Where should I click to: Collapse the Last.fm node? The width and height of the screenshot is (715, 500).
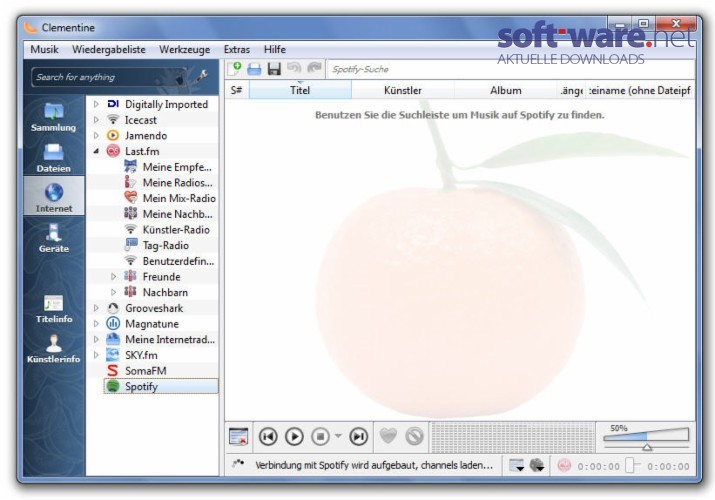point(96,151)
